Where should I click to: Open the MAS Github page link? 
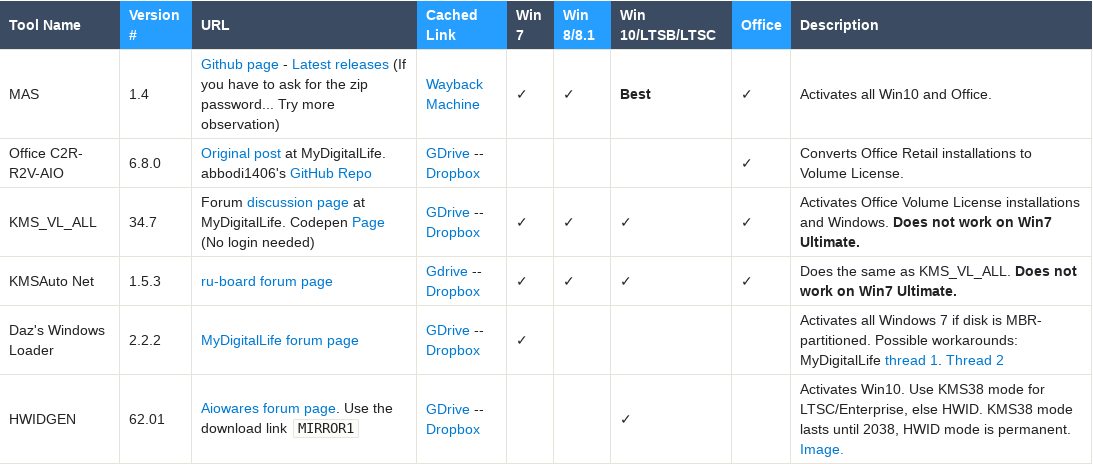click(240, 64)
